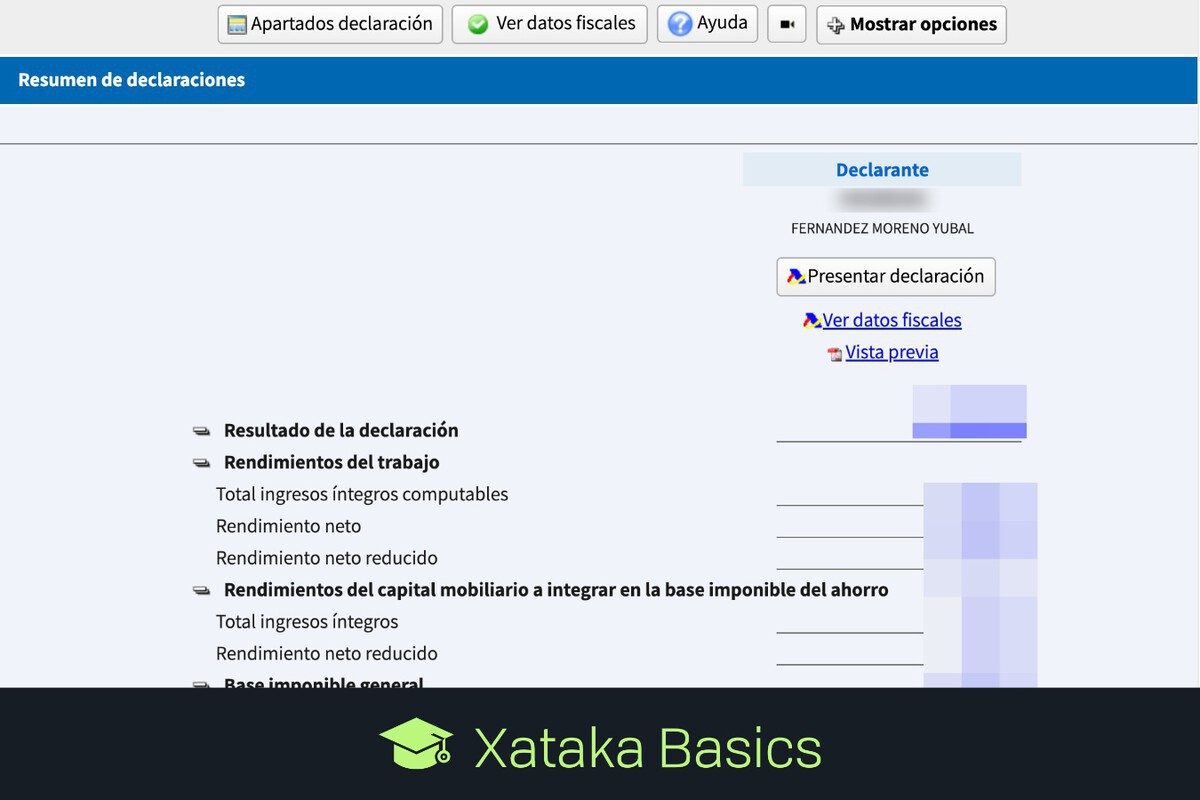Click Resultado de la declaración heading
1200x800 pixels.
(x=341, y=430)
